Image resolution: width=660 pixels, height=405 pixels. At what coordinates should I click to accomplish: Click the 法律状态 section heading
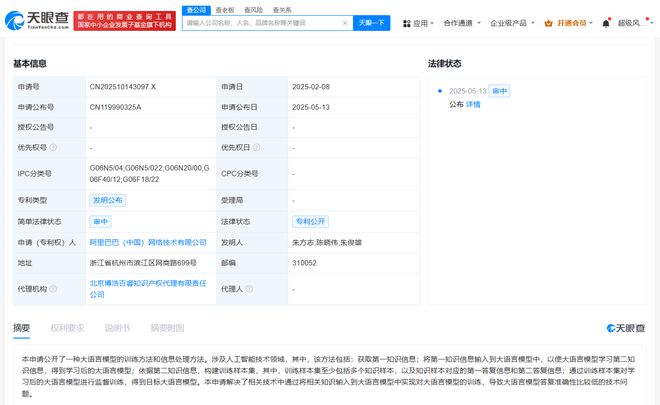[x=444, y=64]
